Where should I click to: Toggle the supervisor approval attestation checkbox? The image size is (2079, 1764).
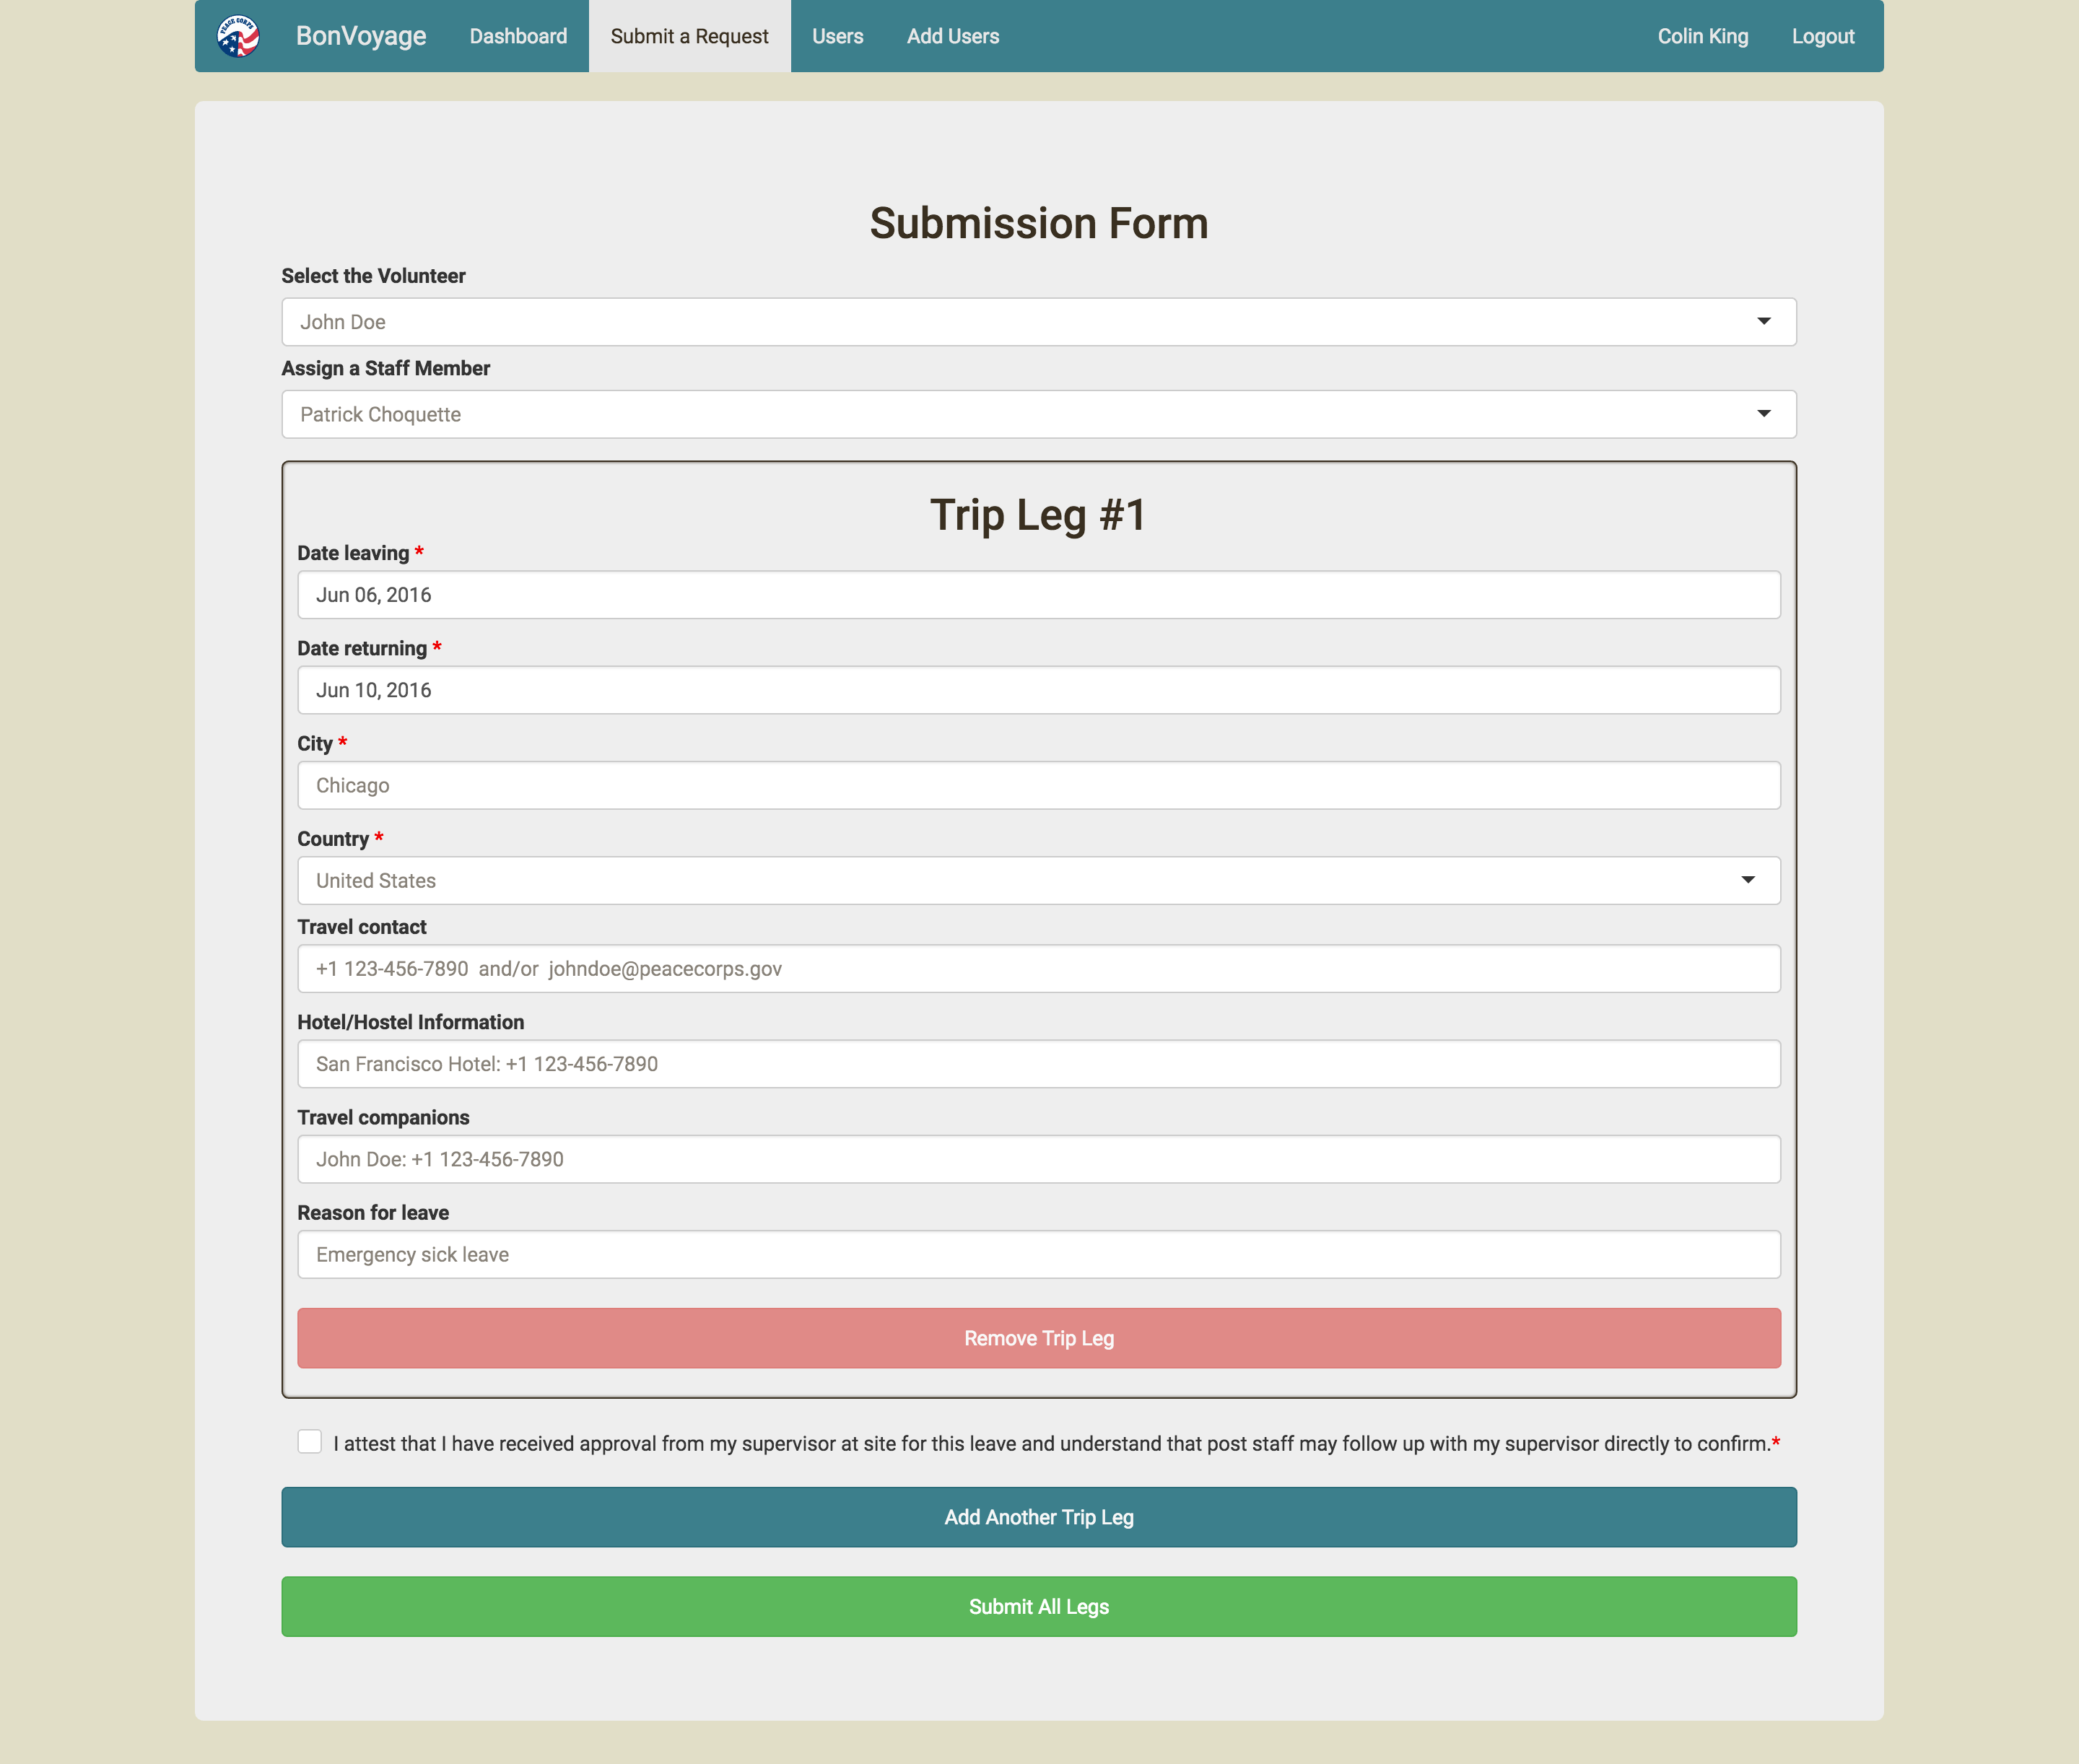(x=308, y=1442)
